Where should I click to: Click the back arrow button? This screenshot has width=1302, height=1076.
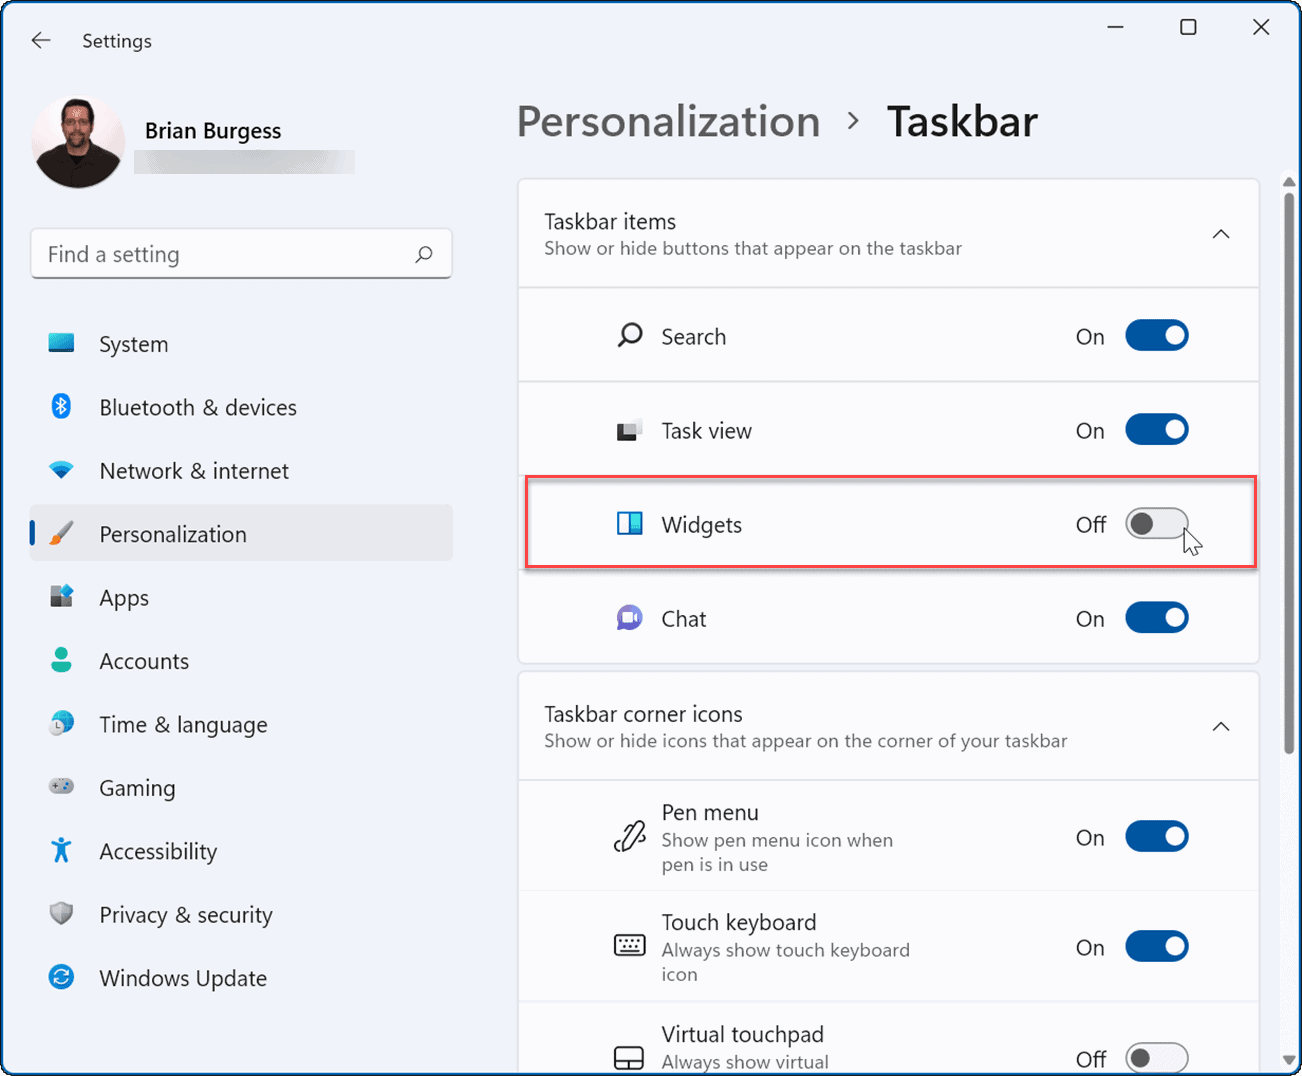pyautogui.click(x=40, y=40)
